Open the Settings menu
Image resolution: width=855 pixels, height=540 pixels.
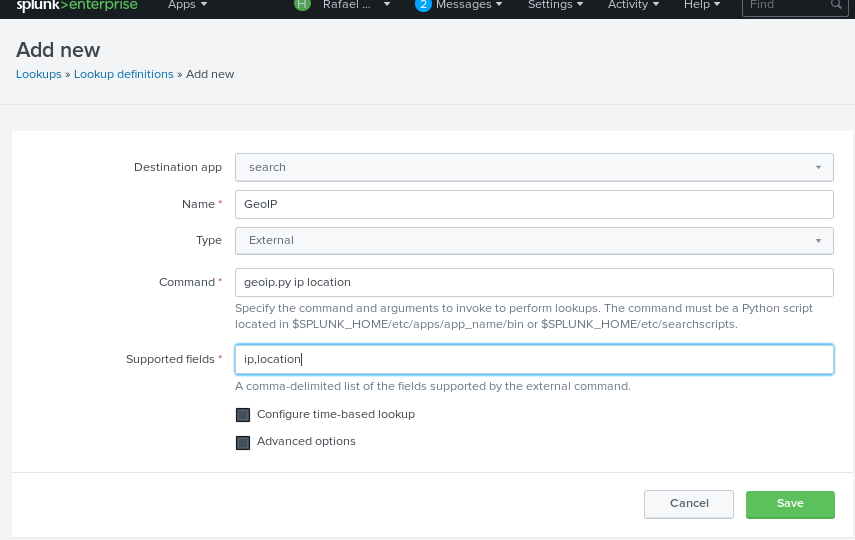556,5
